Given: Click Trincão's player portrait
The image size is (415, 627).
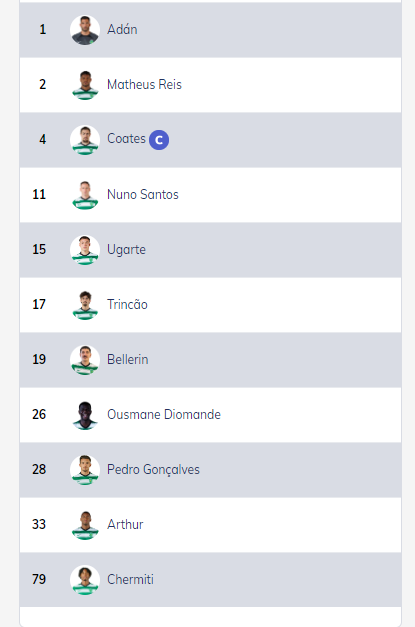Looking at the screenshot, I should pyautogui.click(x=85, y=305).
